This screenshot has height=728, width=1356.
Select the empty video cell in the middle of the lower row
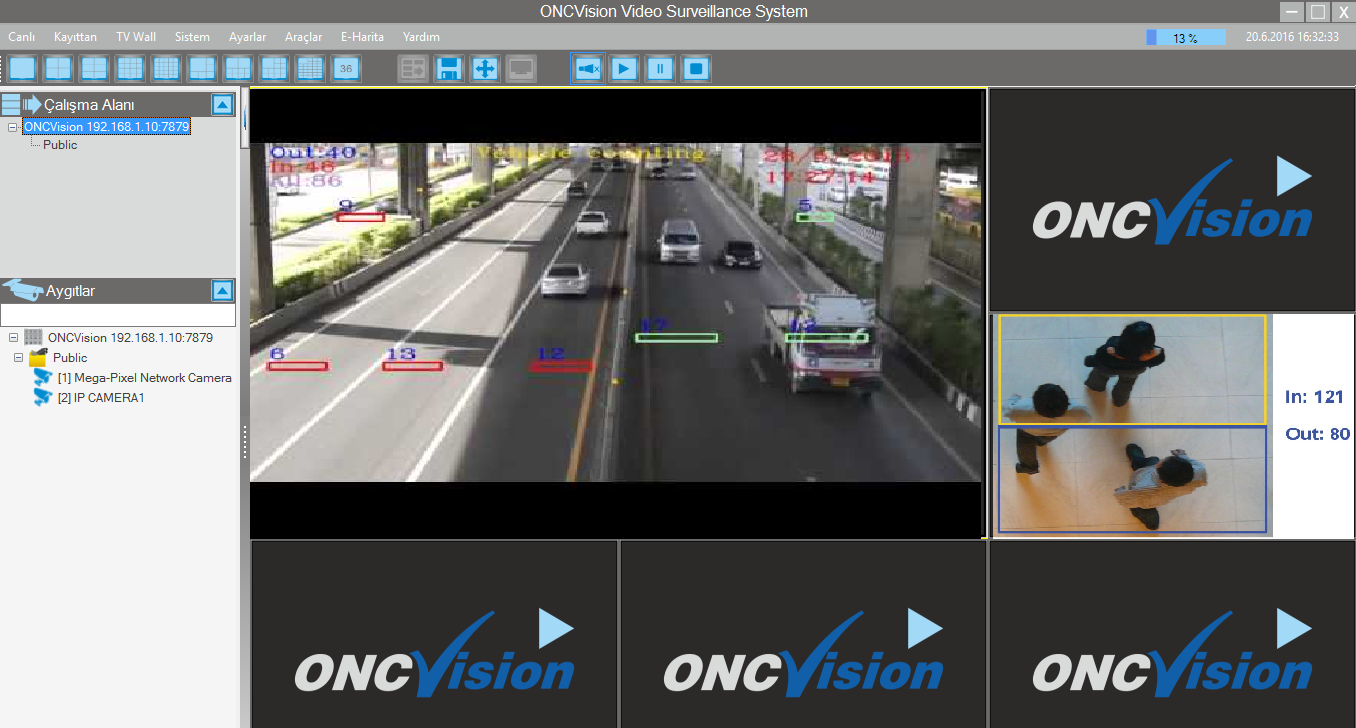[x=803, y=634]
